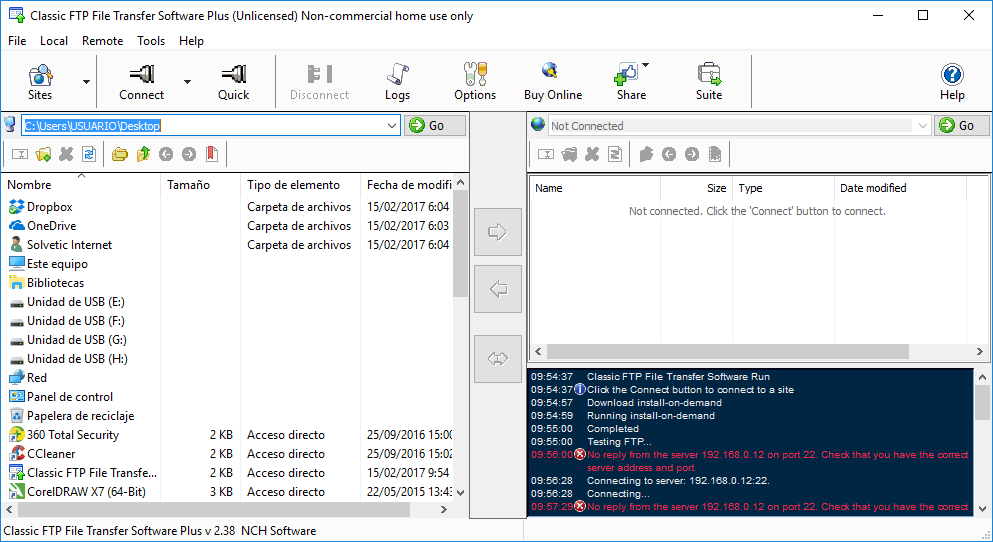Create a new local folder

[x=43, y=154]
